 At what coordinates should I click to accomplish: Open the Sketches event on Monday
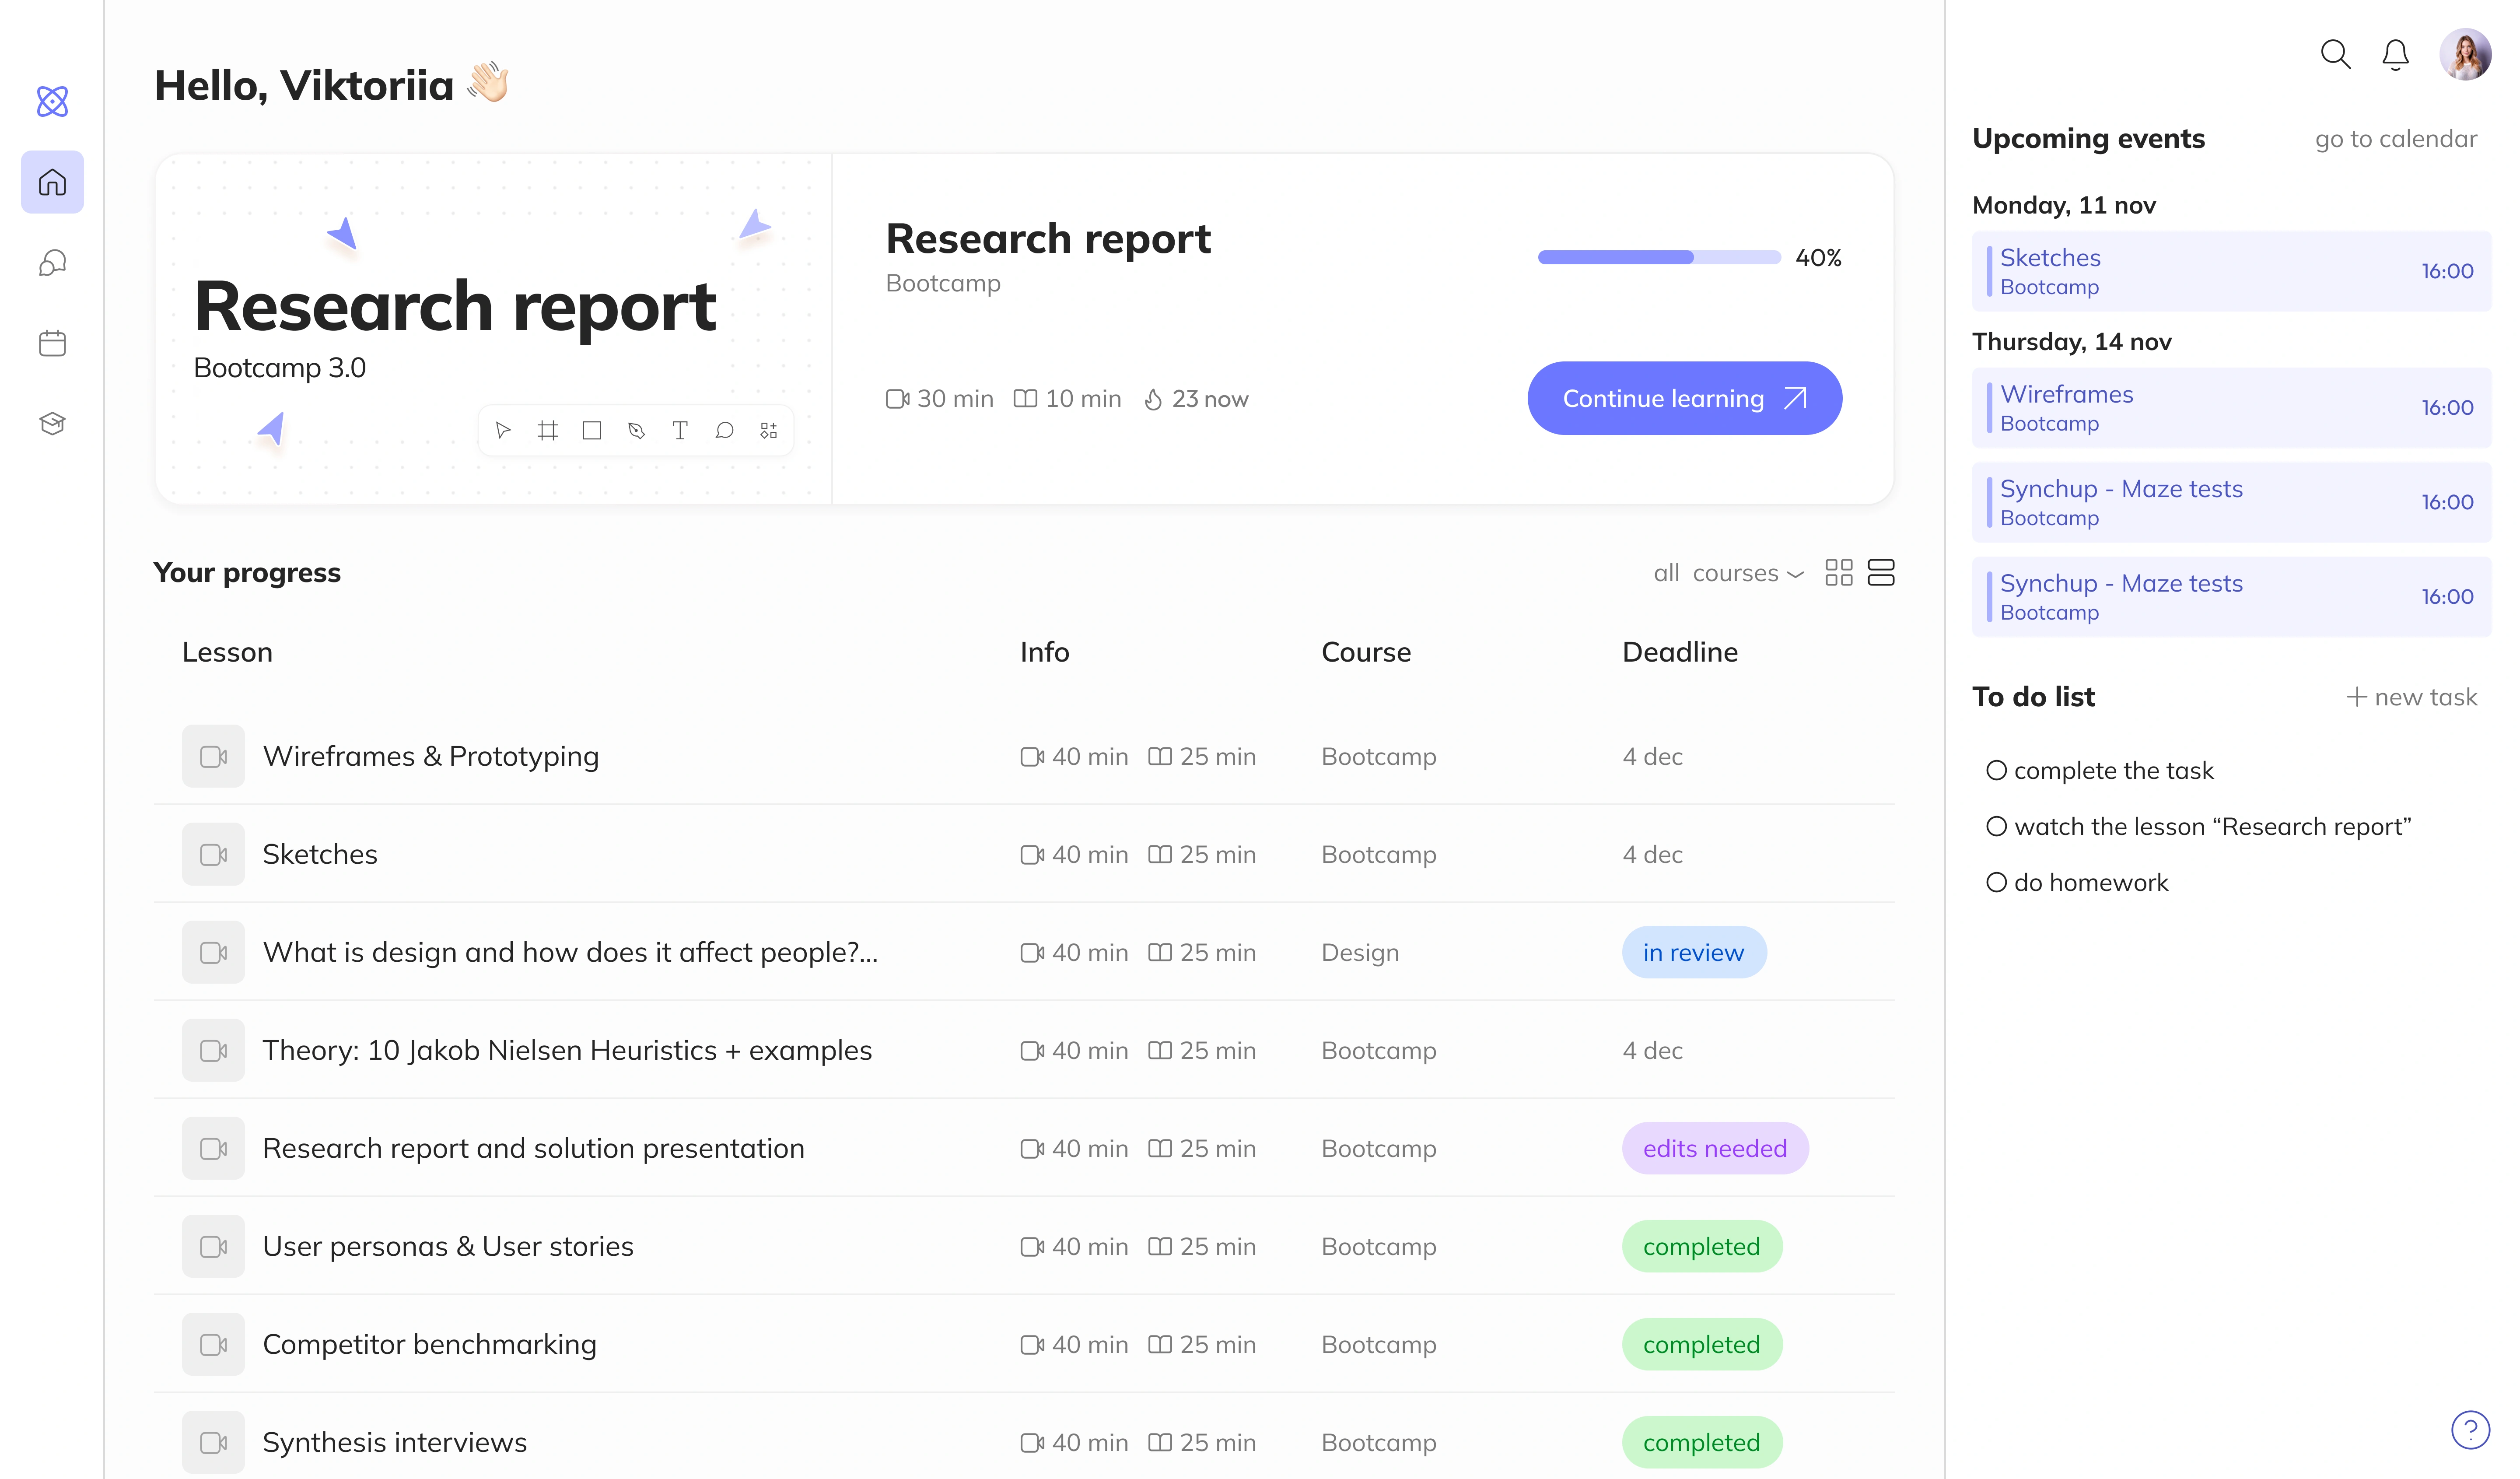[x=2230, y=271]
